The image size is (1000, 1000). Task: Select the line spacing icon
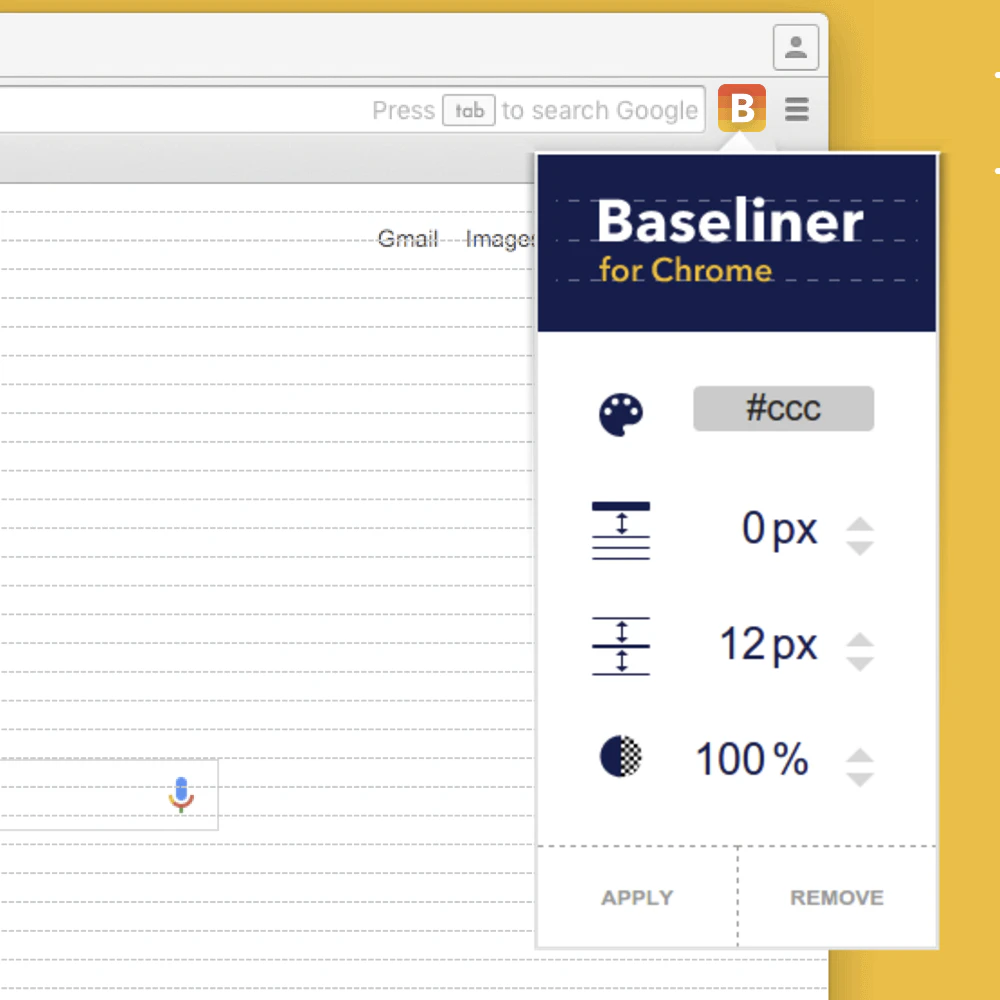(621, 645)
